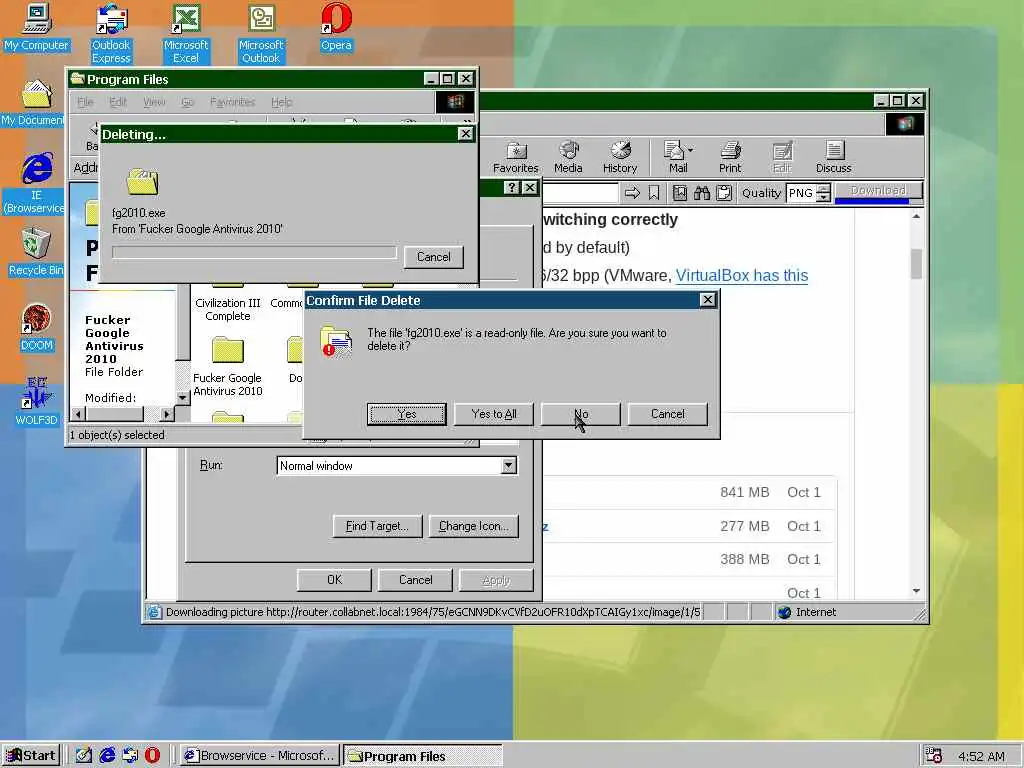Click No in Confirm File Delete
Screen dimensions: 1024x768
pos(581,414)
